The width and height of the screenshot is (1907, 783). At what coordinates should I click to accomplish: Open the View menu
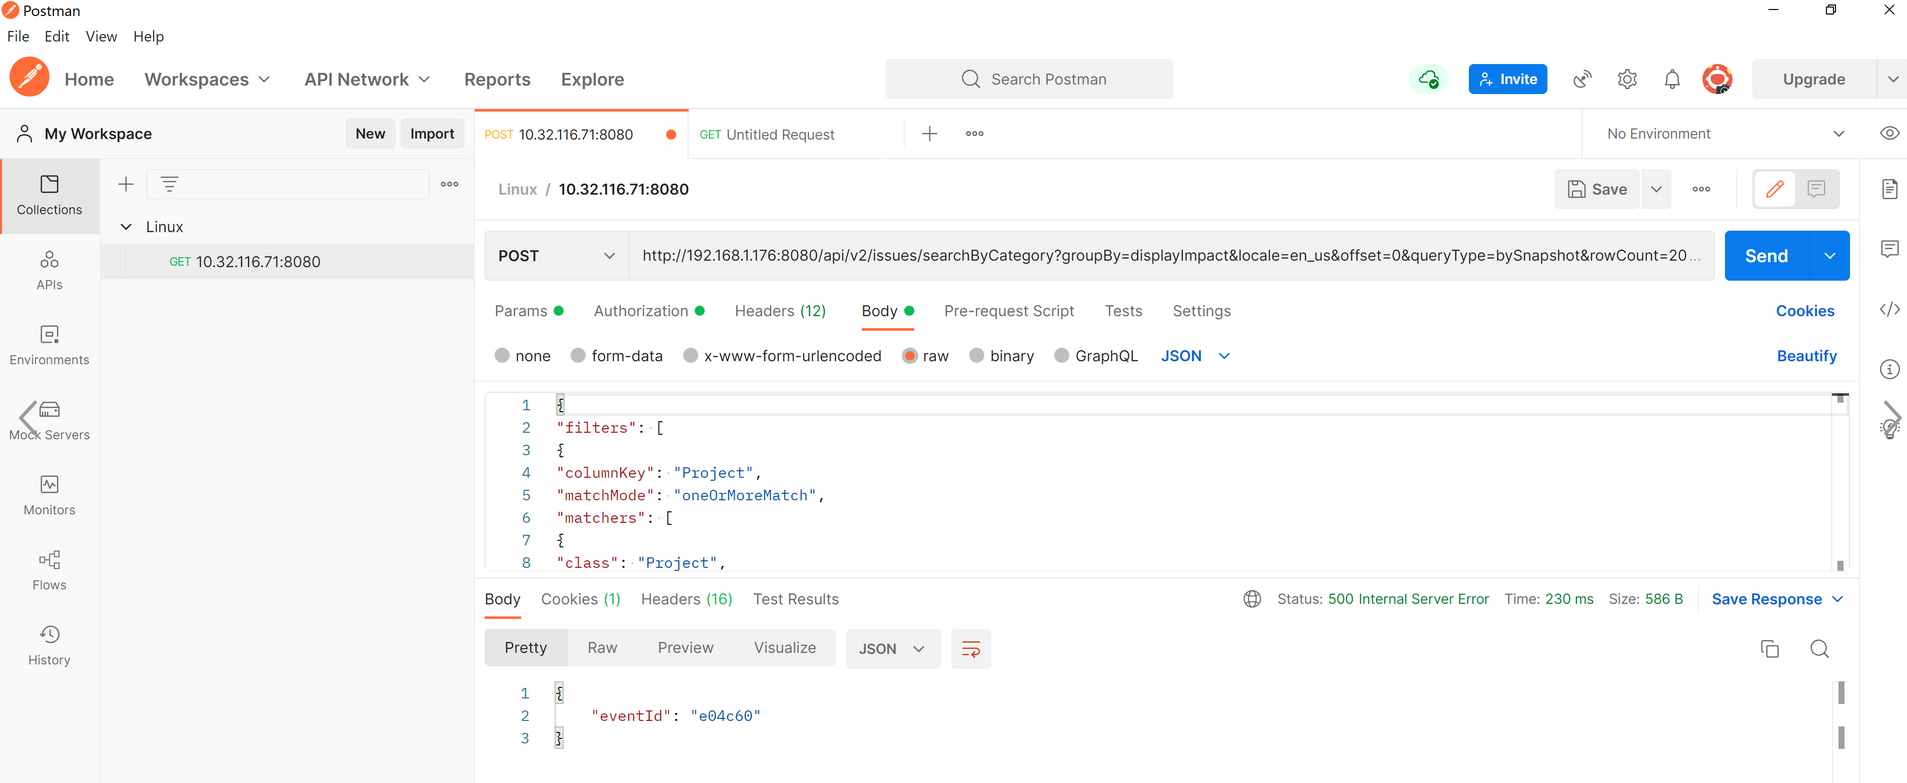101,36
